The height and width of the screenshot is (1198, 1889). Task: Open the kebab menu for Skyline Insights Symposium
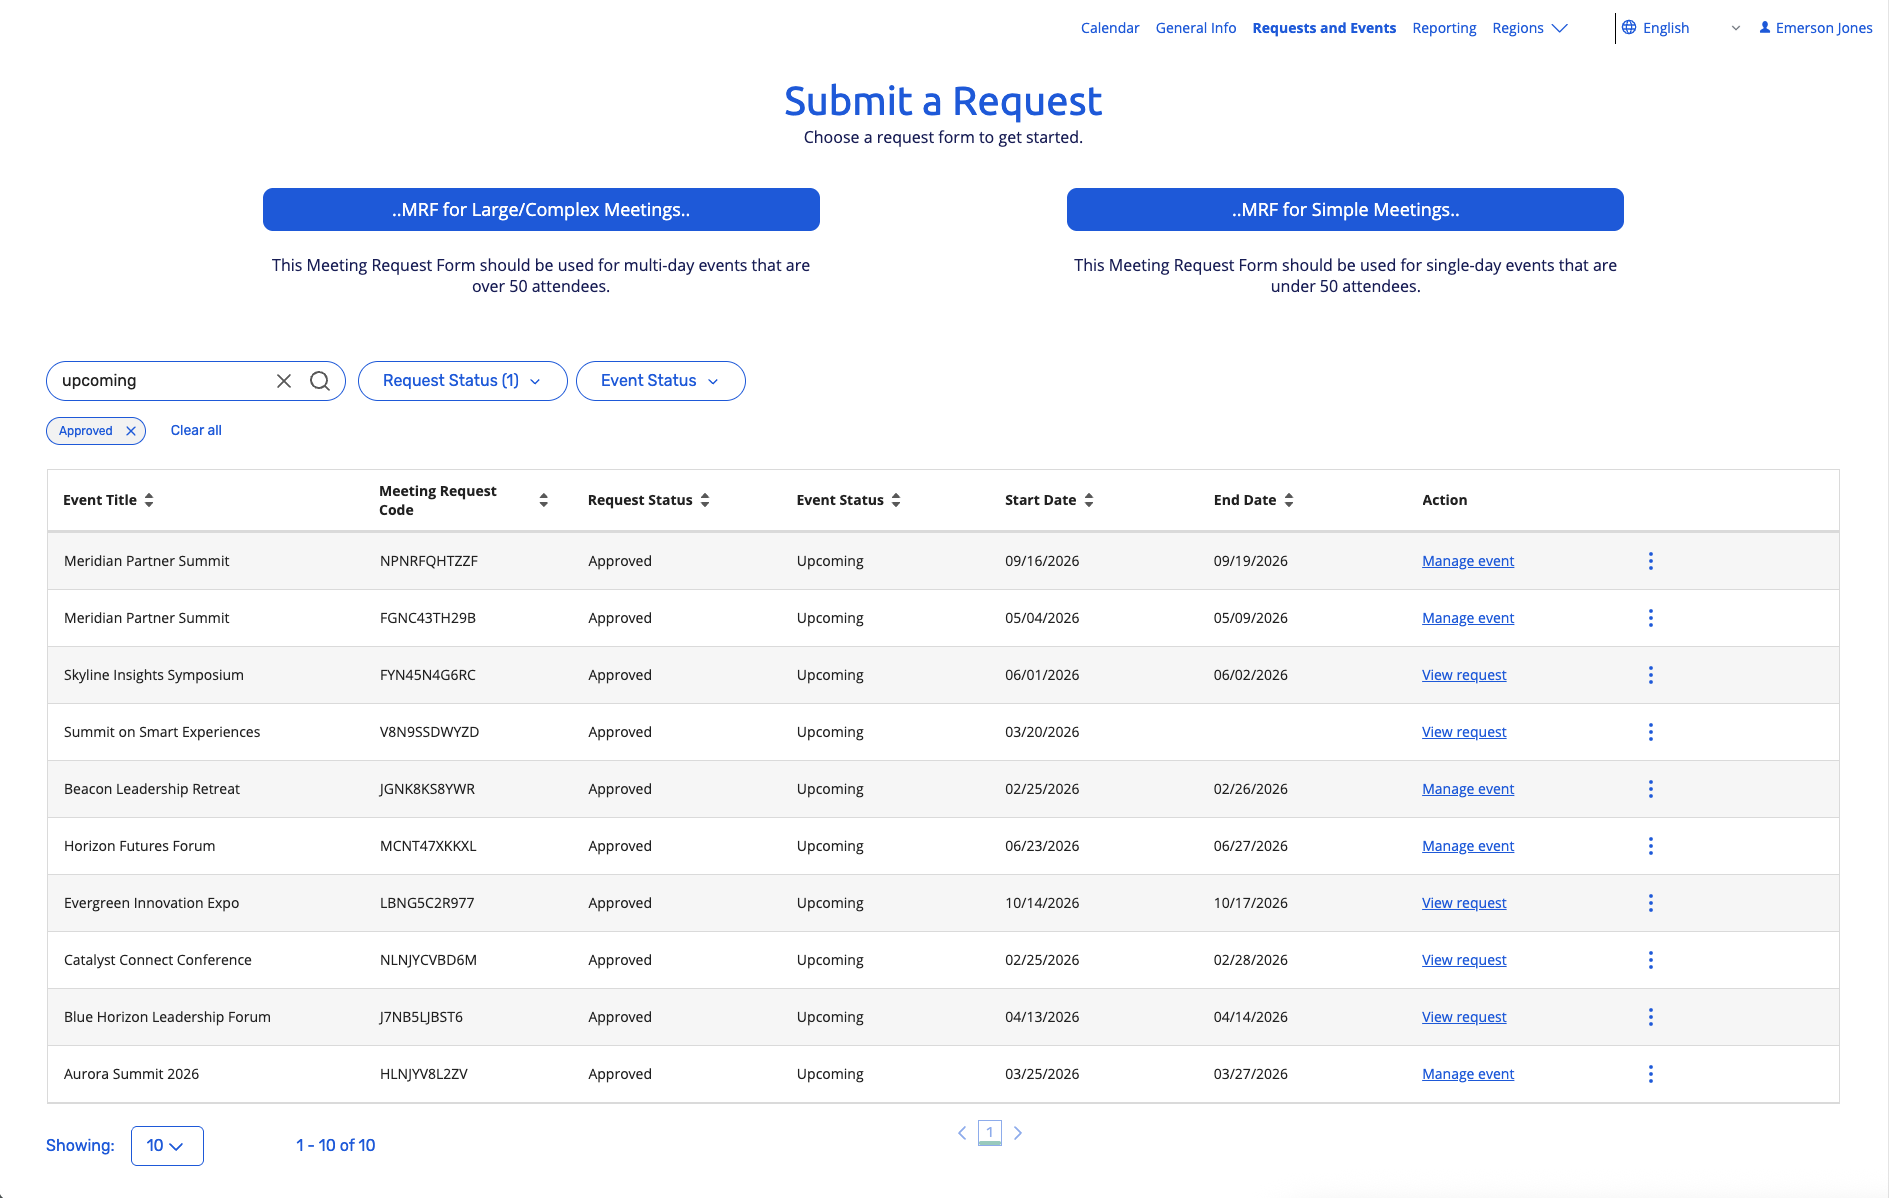click(1650, 675)
